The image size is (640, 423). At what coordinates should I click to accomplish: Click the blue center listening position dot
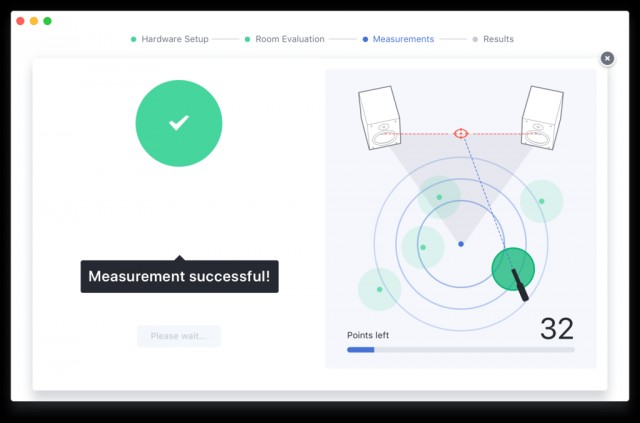(x=460, y=244)
